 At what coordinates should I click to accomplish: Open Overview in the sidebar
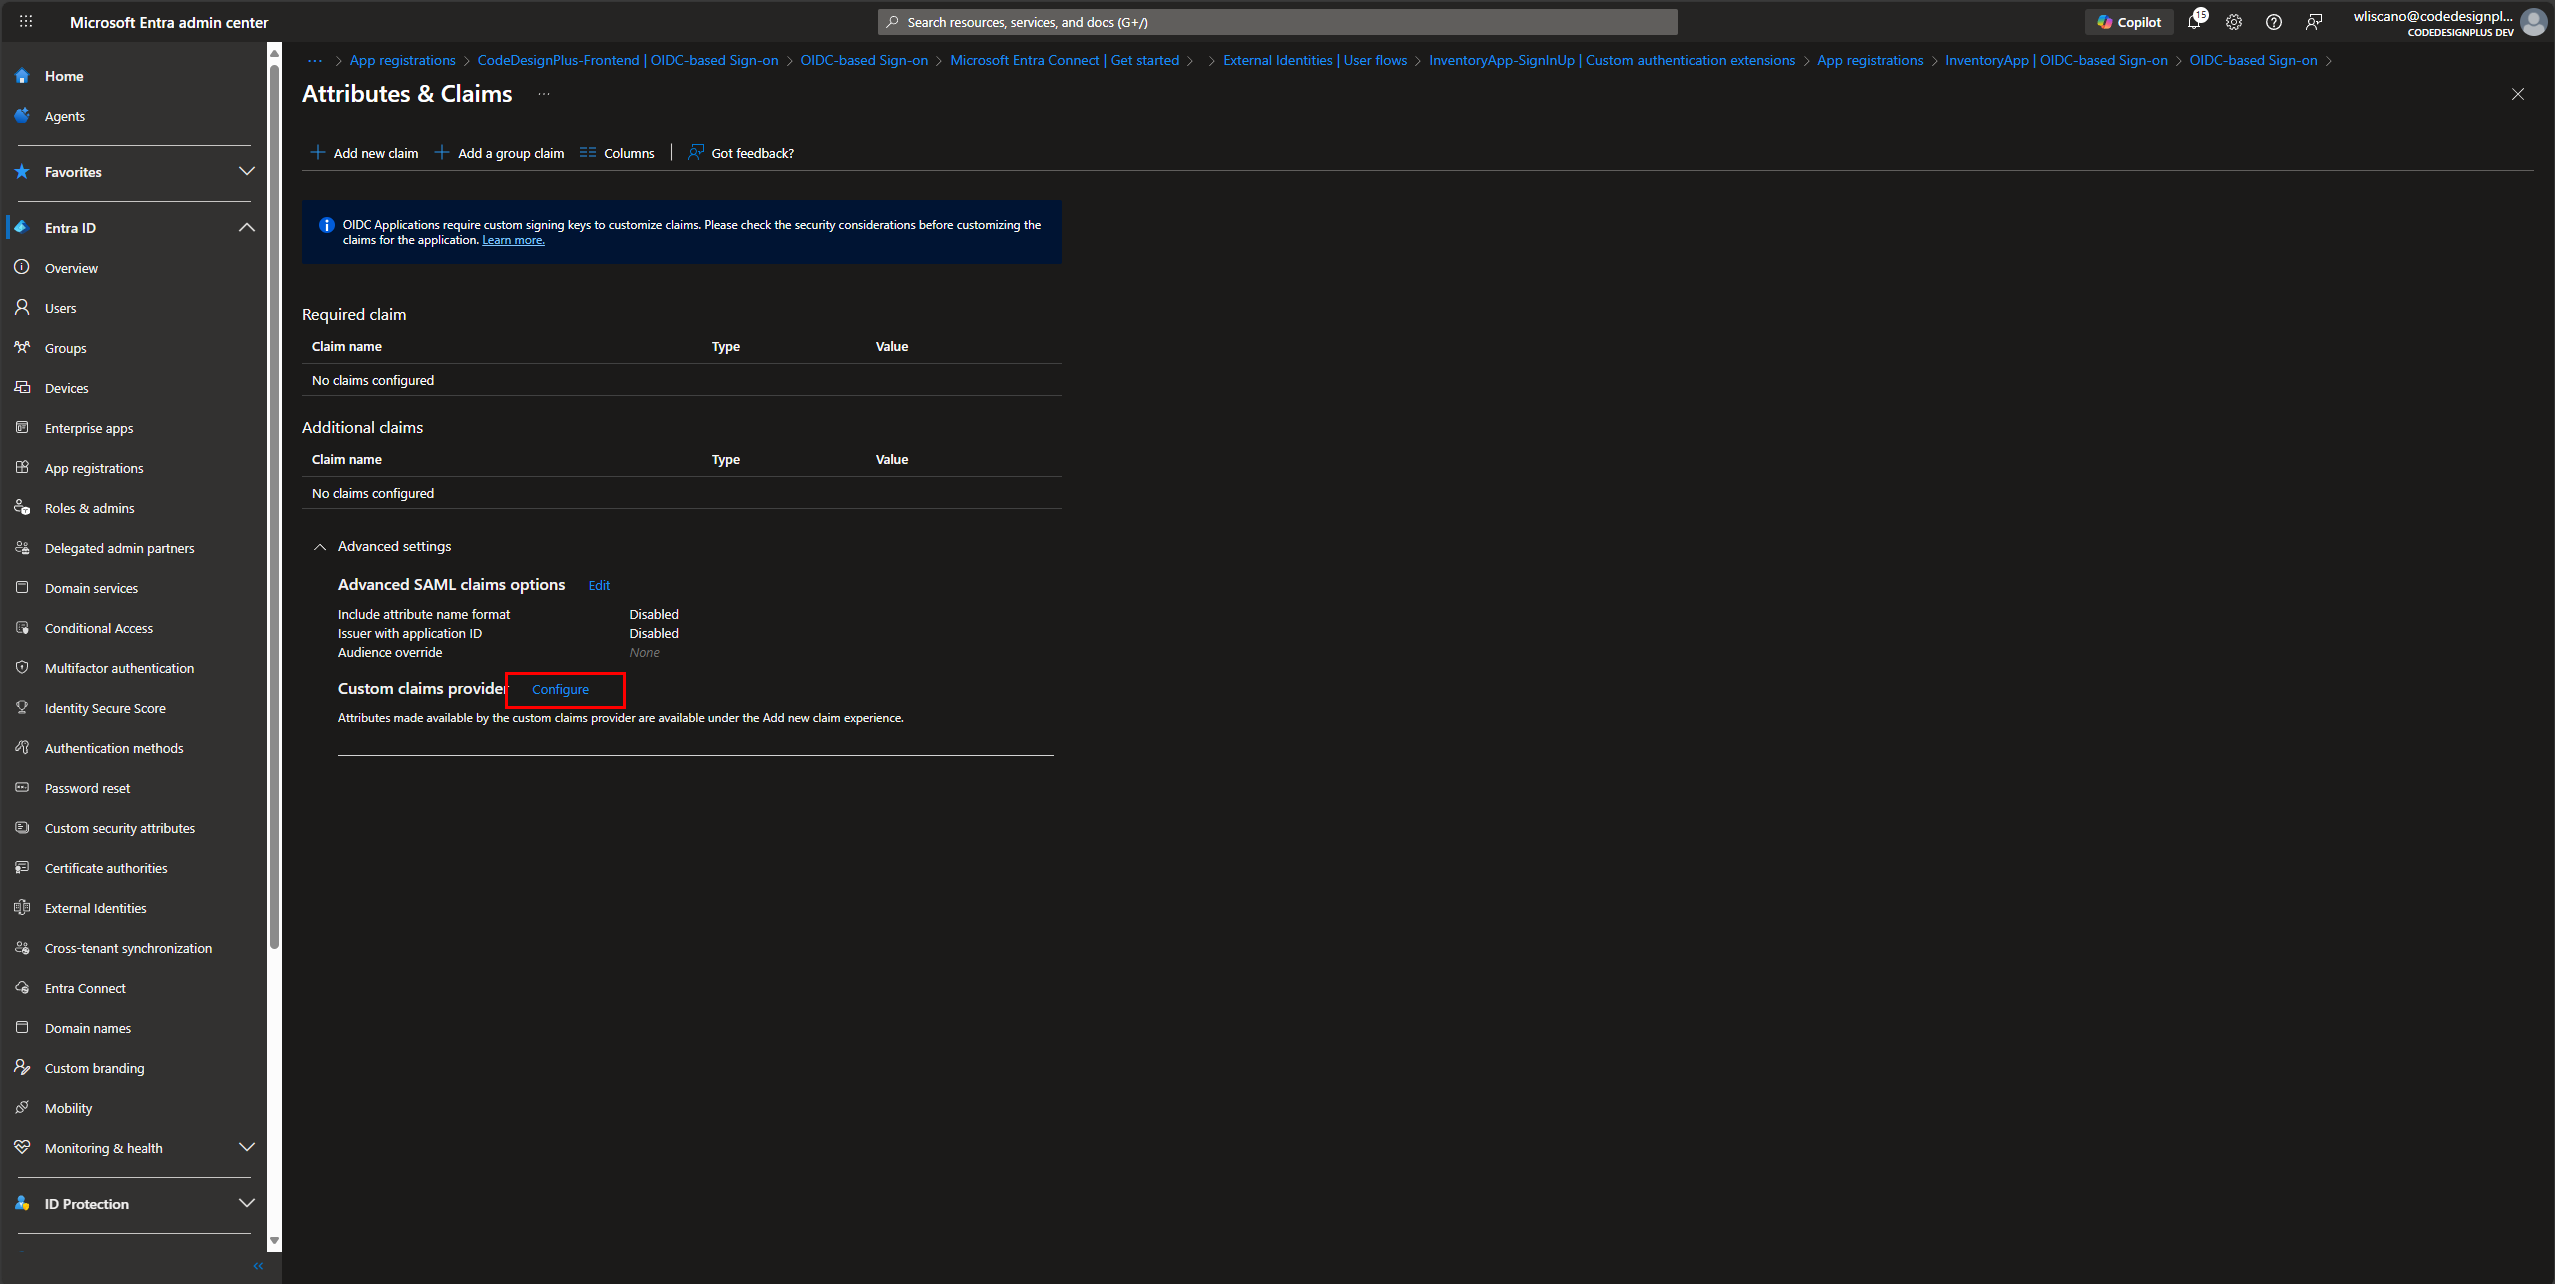pyautogui.click(x=71, y=268)
